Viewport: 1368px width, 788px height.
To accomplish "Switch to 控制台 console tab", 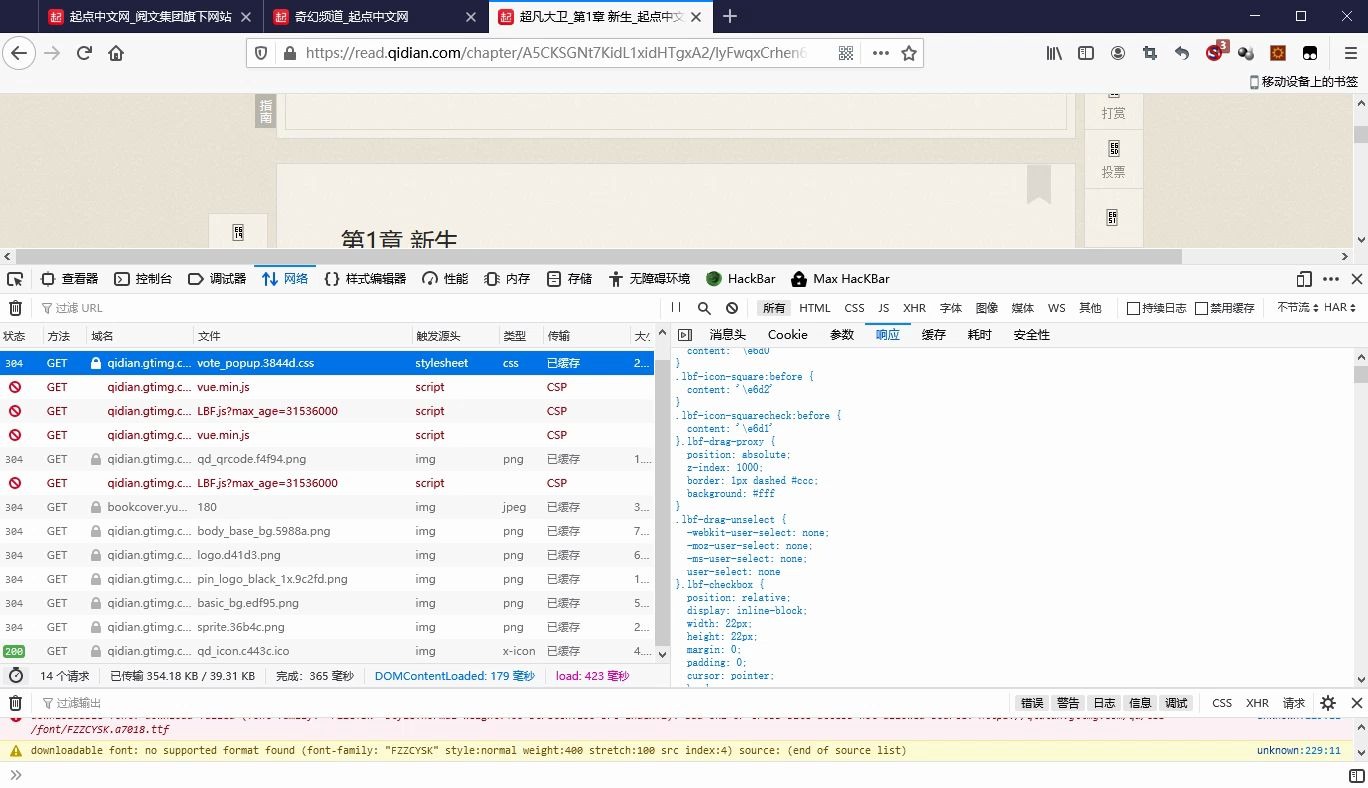I will (143, 279).
